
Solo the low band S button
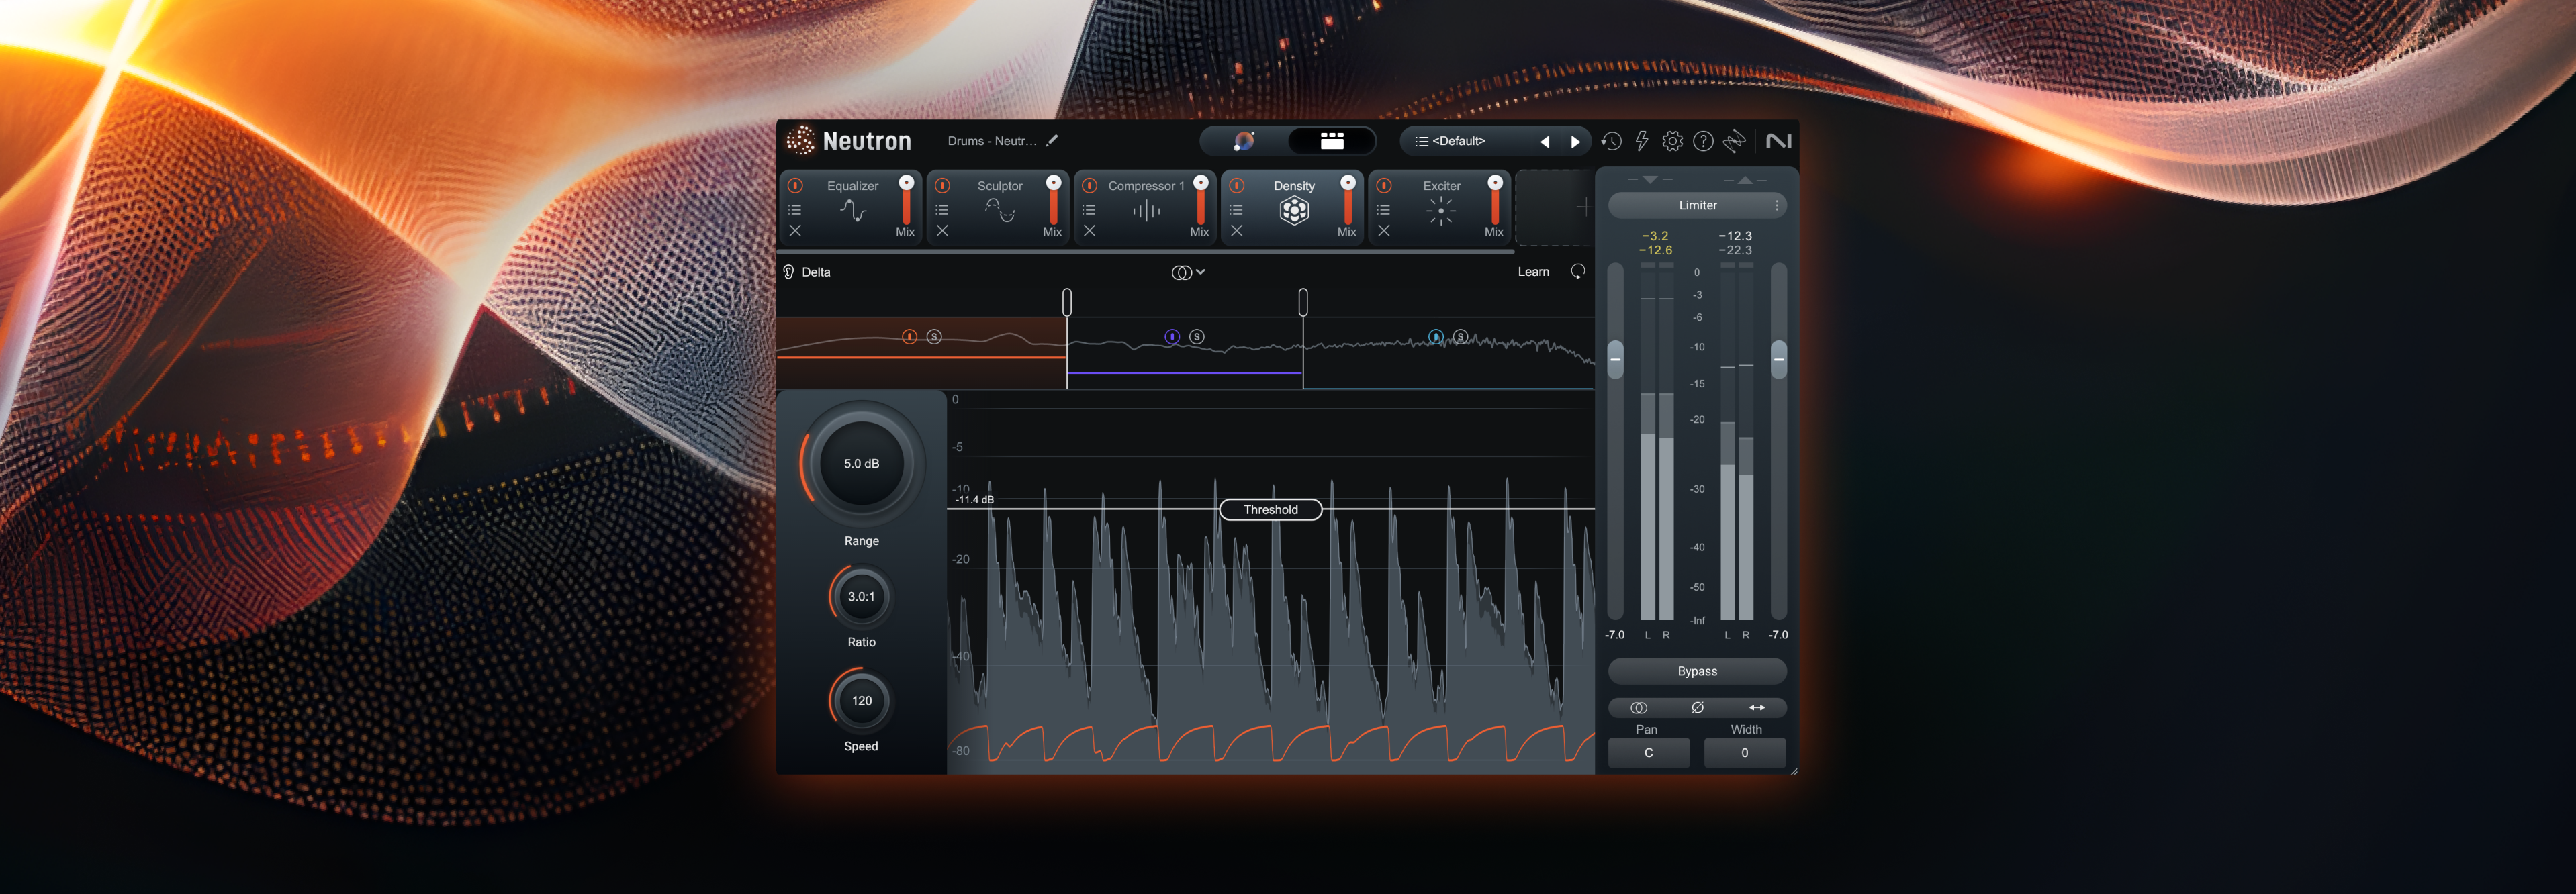coord(934,337)
